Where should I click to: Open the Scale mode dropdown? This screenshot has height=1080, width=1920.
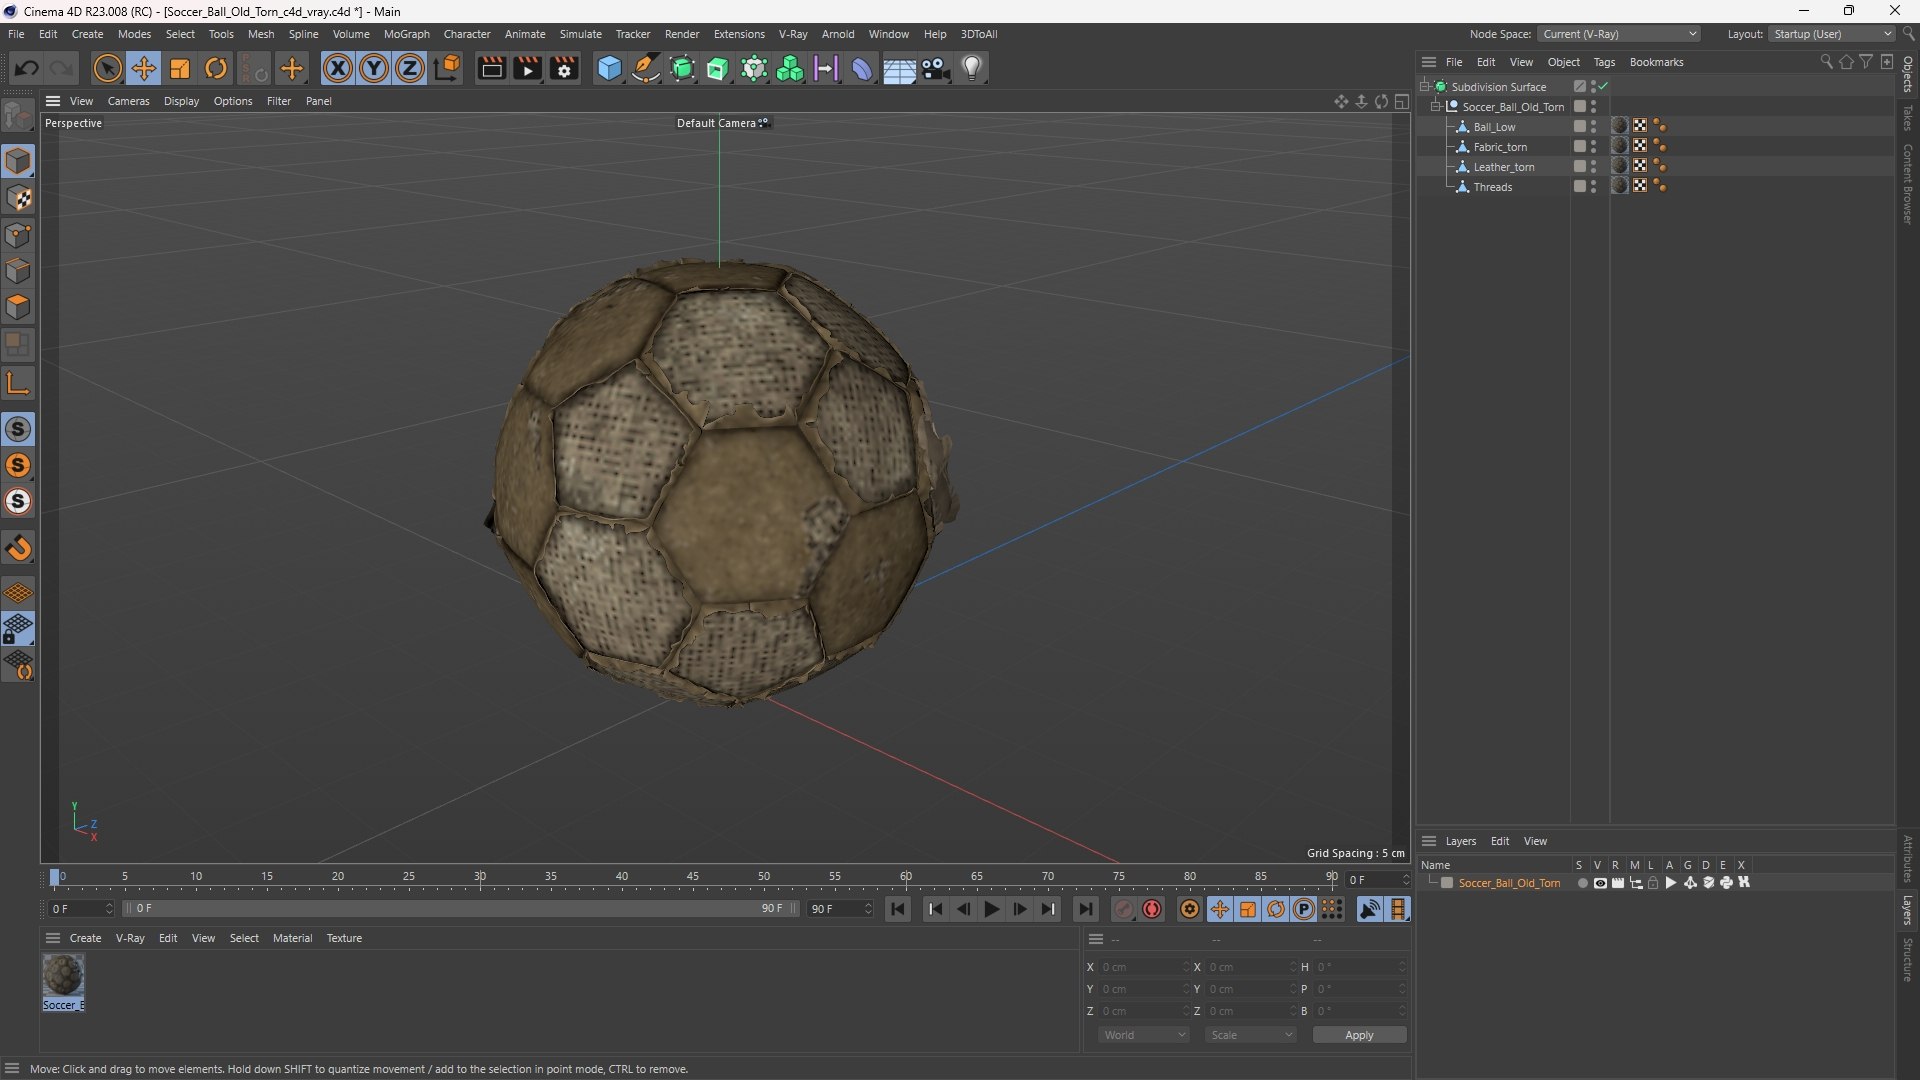(x=1250, y=1035)
